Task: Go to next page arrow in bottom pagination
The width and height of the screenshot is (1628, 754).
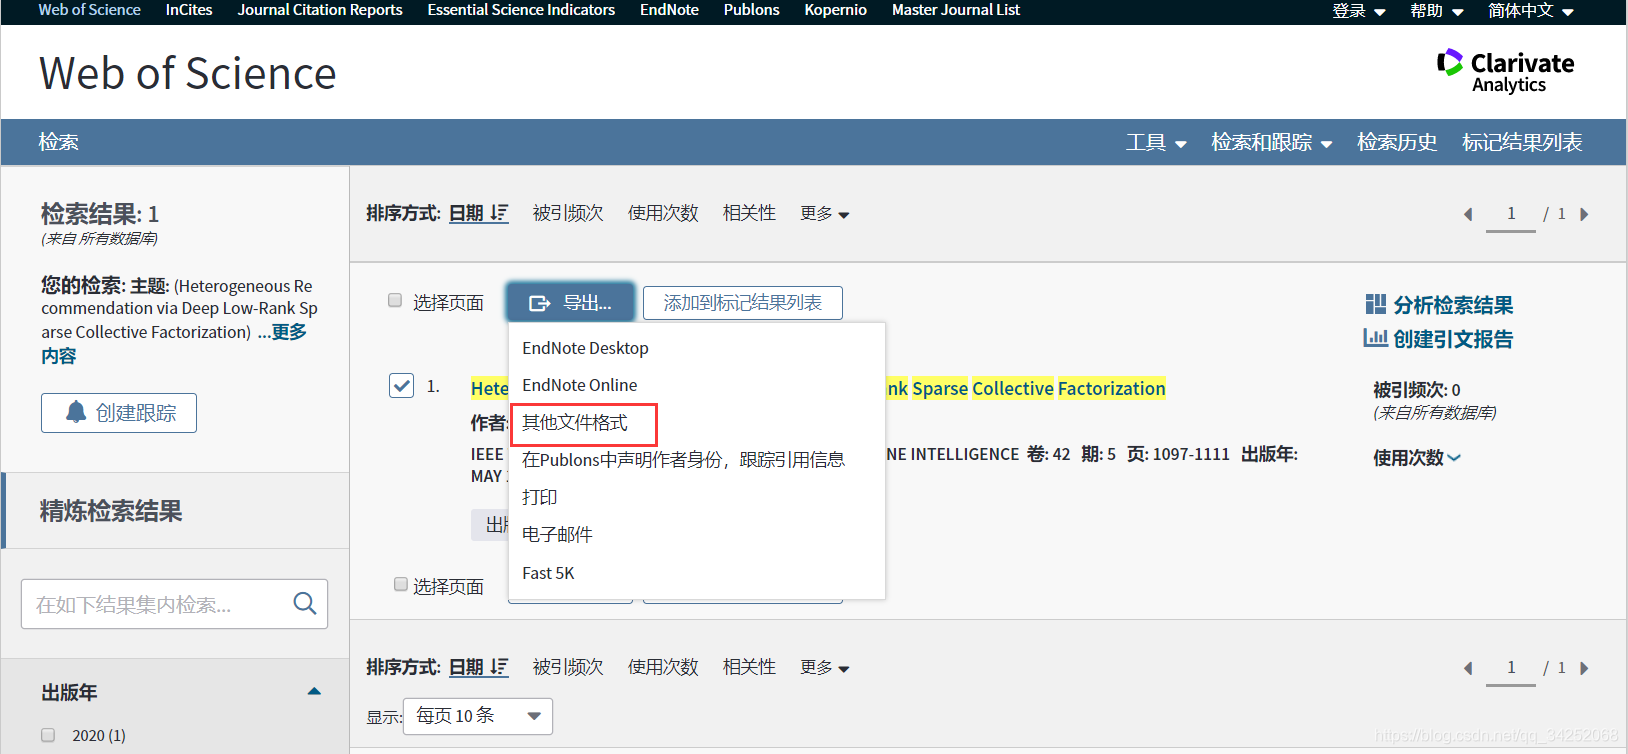Action: (1584, 668)
